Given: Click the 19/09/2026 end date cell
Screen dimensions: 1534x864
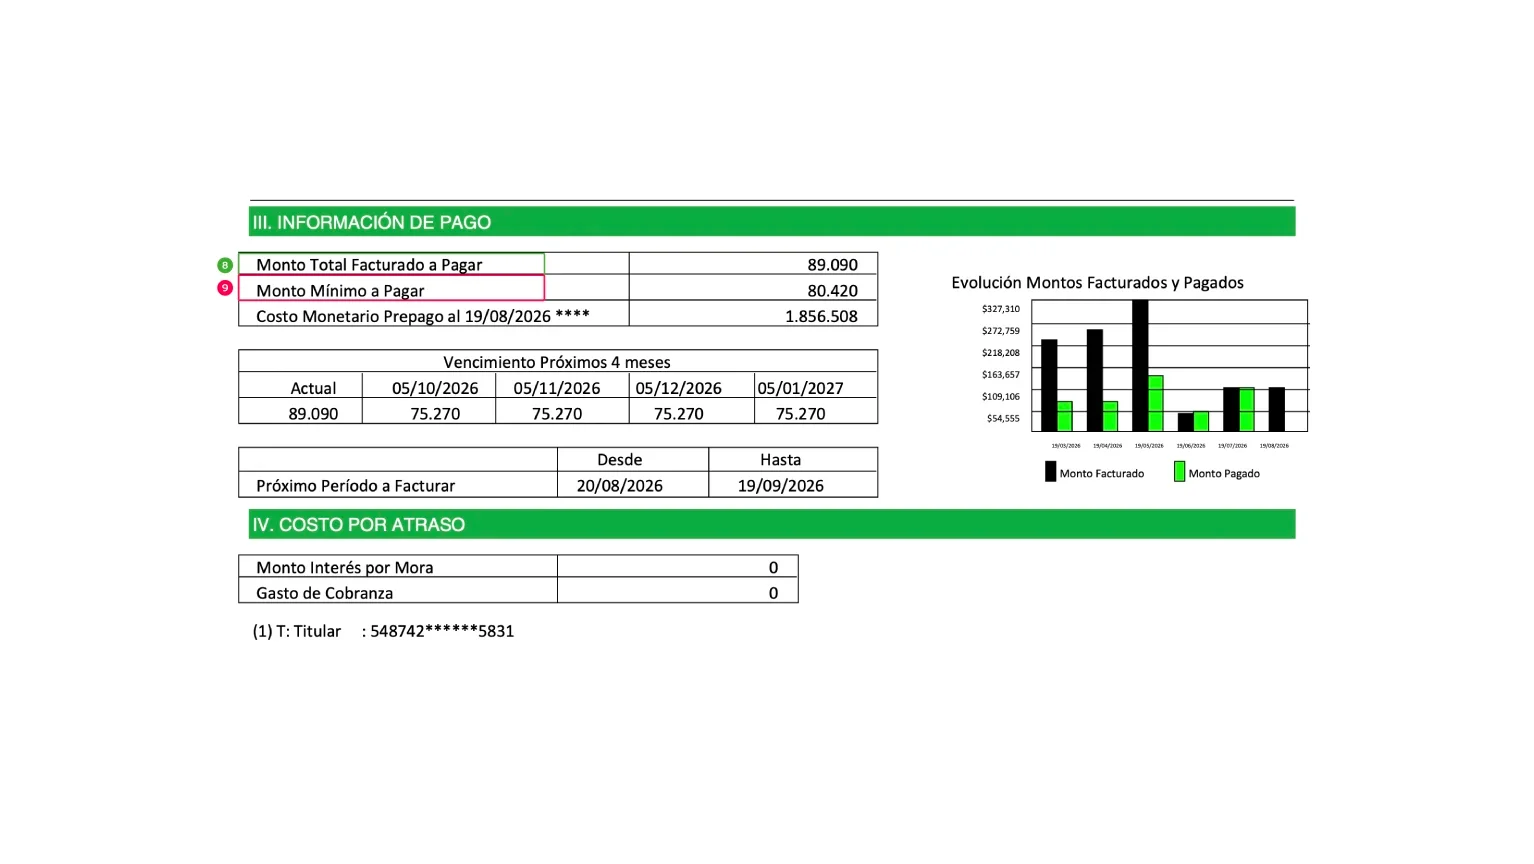Looking at the screenshot, I should tap(781, 486).
